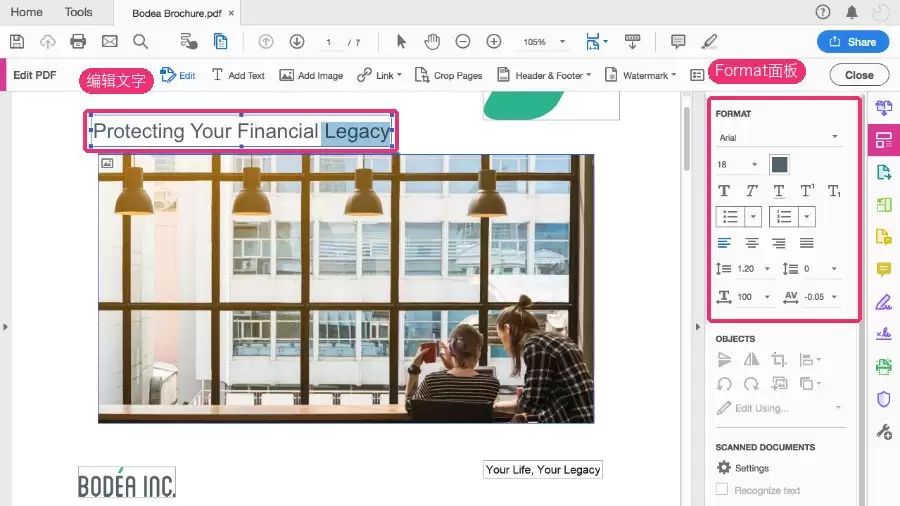
Task: Click the Share button
Action: click(x=853, y=41)
